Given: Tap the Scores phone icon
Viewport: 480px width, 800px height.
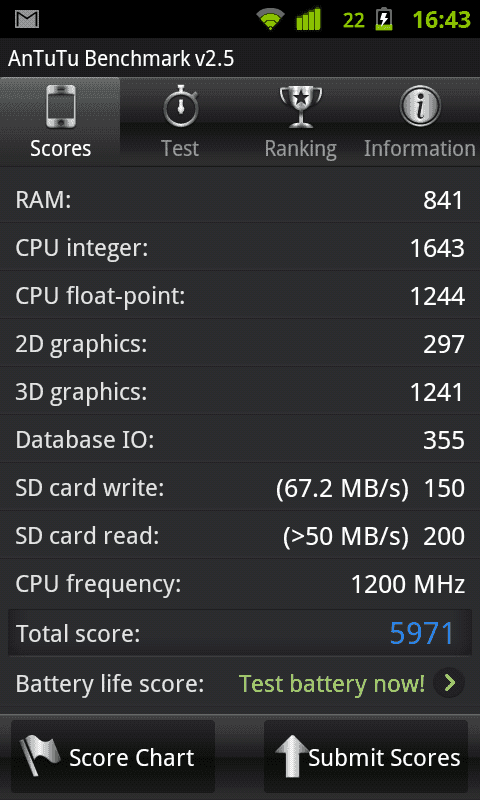Looking at the screenshot, I should click(61, 107).
